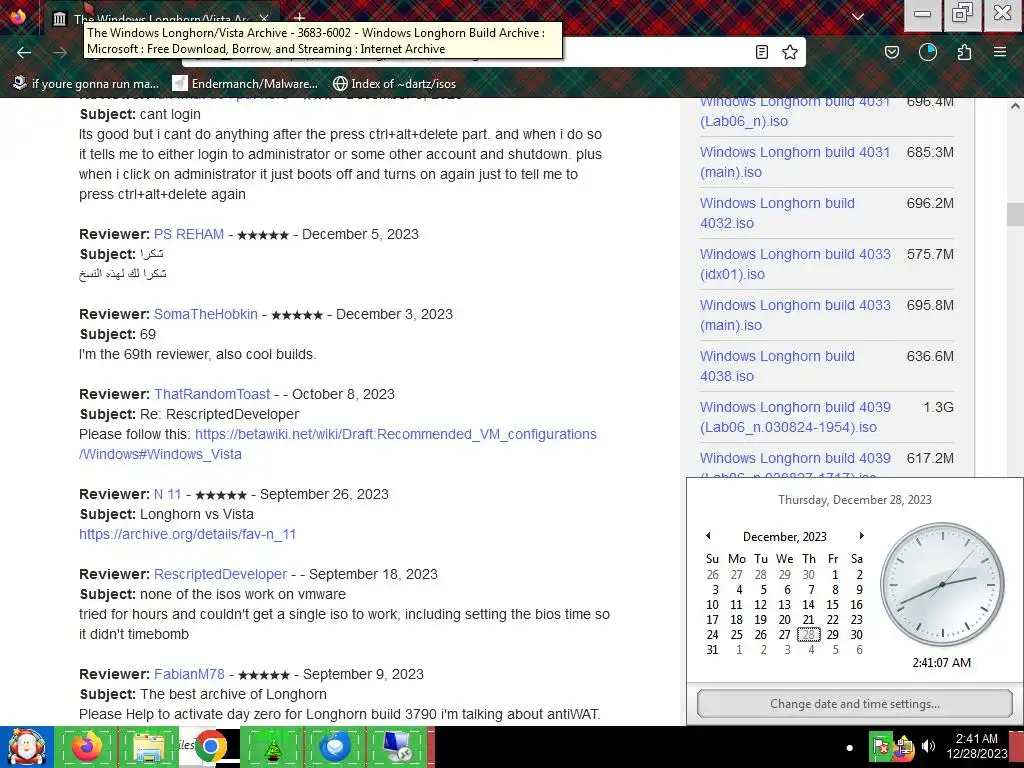
Task: Click the analog clock face
Action: [942, 584]
